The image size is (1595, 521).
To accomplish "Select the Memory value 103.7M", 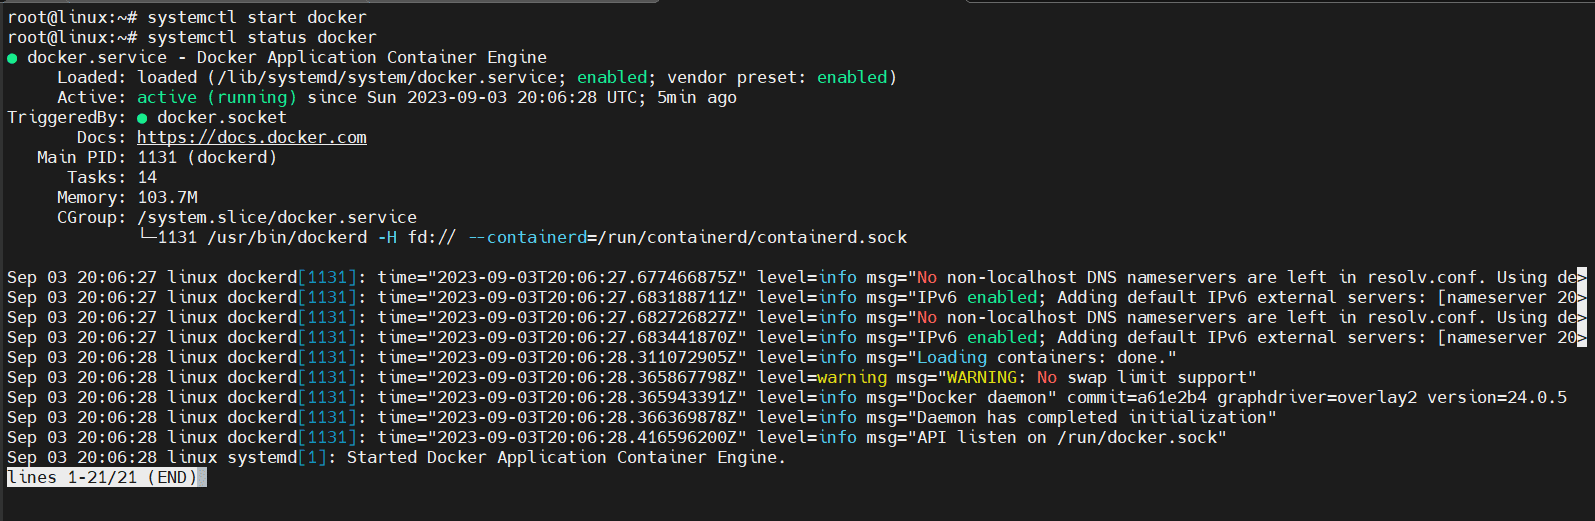I will click(167, 197).
